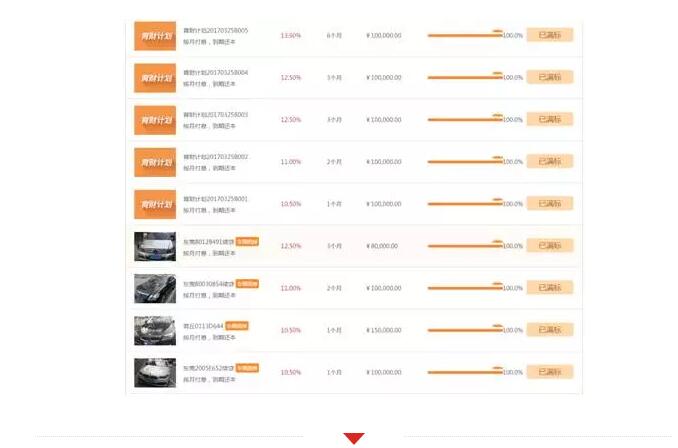
Task: Open plan title ending in 201703258005
Action: (x=215, y=31)
